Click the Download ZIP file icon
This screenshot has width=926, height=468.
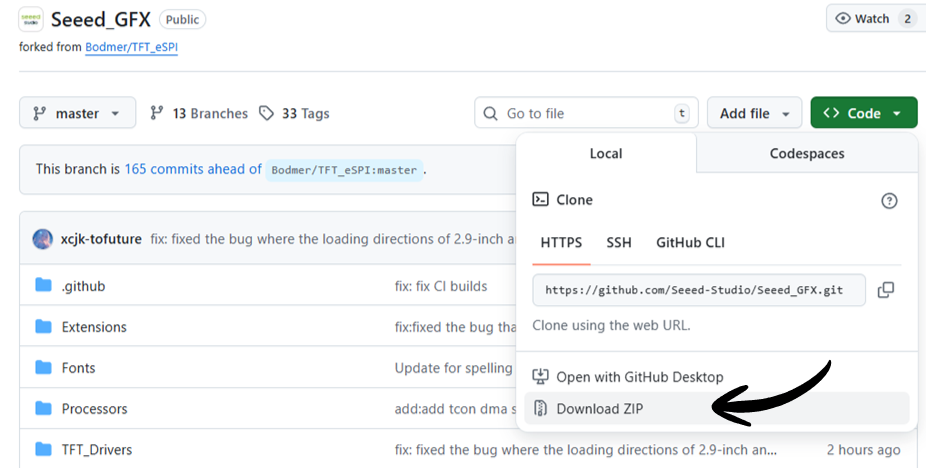541,408
